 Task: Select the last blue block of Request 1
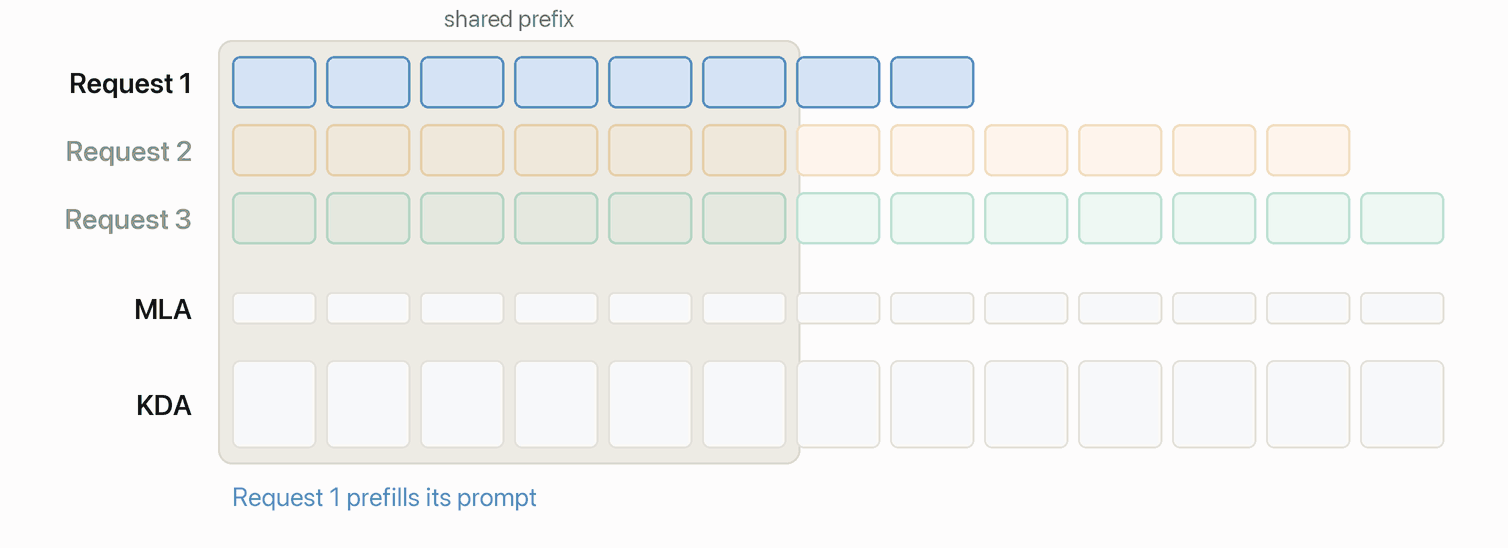pyautogui.click(x=932, y=82)
